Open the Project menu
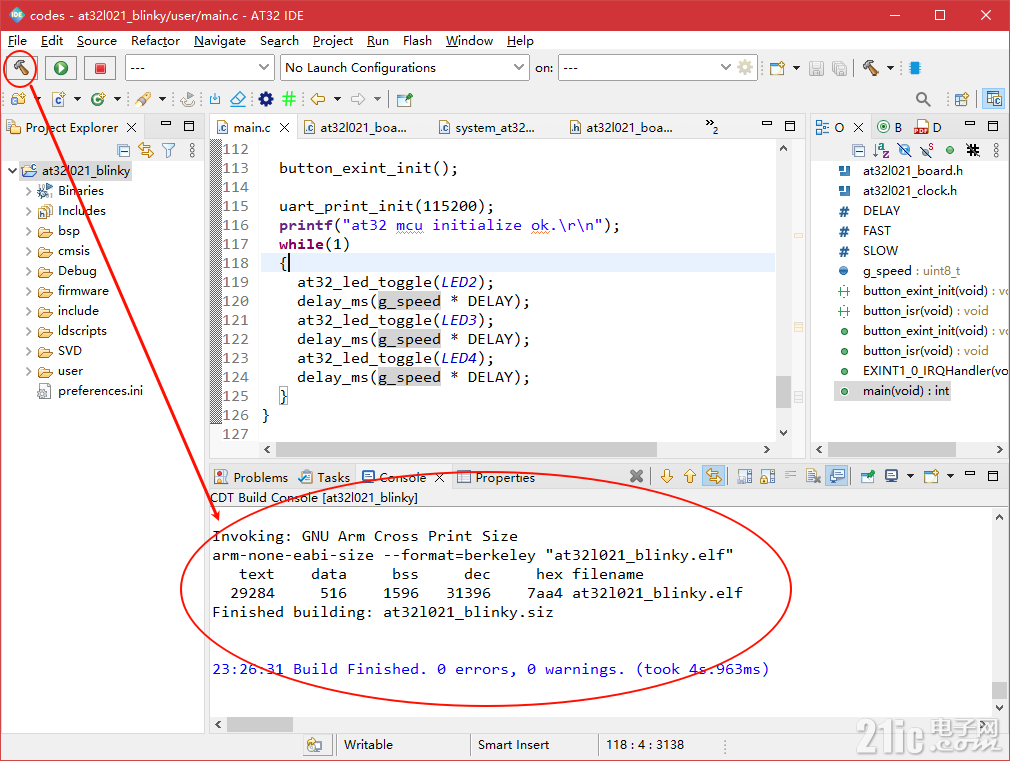Screen dimensions: 1010x761 tap(332, 41)
